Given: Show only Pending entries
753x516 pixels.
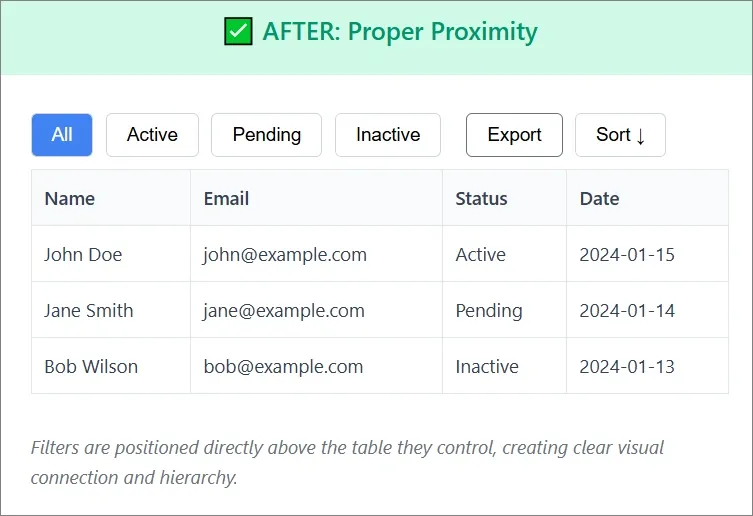Looking at the screenshot, I should click(266, 135).
